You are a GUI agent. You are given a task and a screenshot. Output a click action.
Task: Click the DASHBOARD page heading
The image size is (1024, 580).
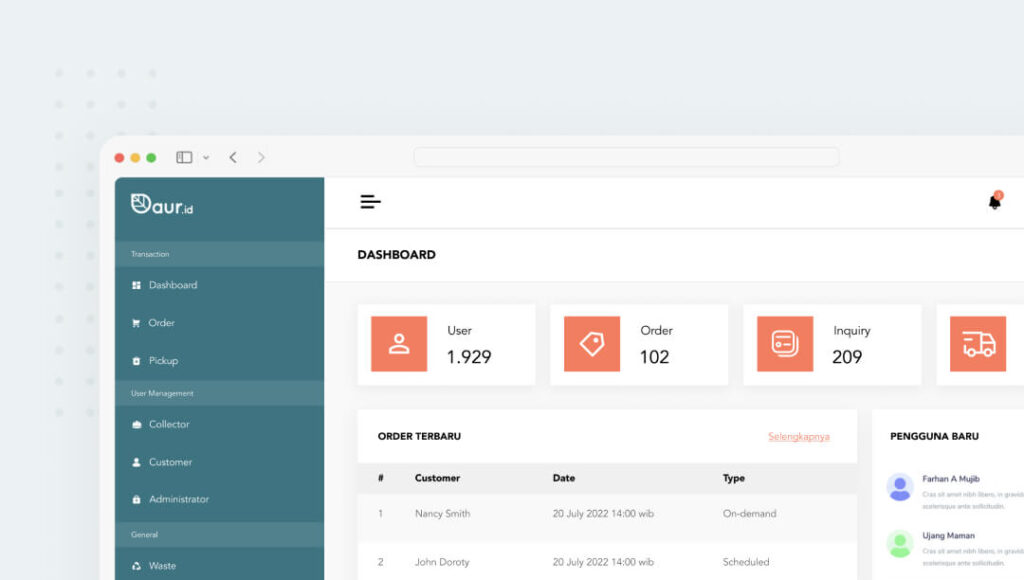pos(396,255)
